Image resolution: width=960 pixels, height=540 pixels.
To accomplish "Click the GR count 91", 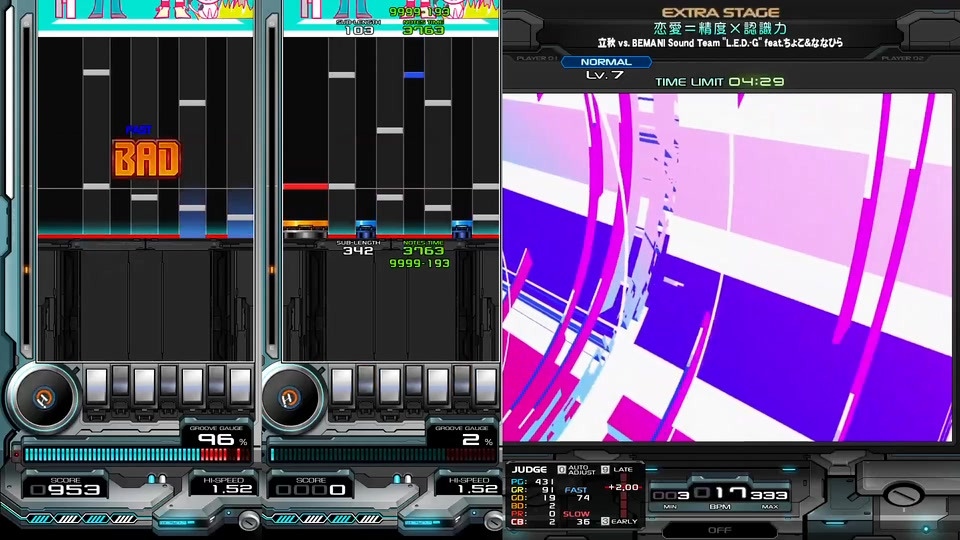I will pyautogui.click(x=548, y=490).
